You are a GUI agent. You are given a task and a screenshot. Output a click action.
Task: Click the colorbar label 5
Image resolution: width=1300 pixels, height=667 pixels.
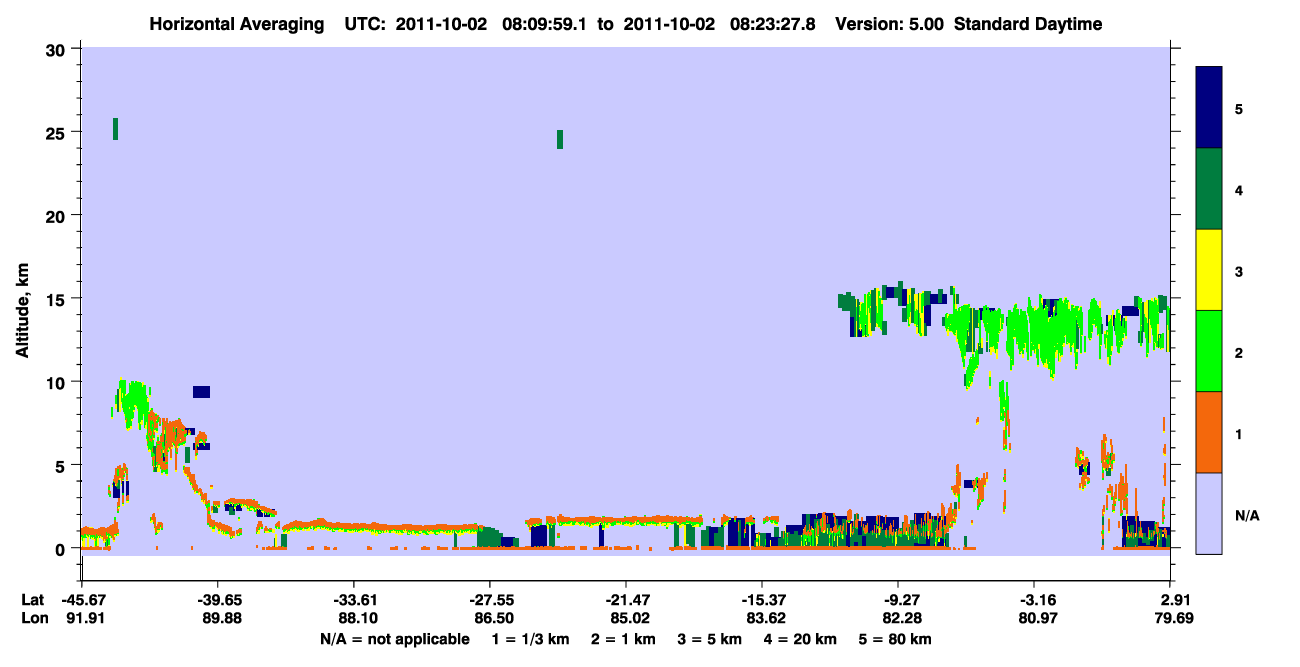click(x=1238, y=108)
